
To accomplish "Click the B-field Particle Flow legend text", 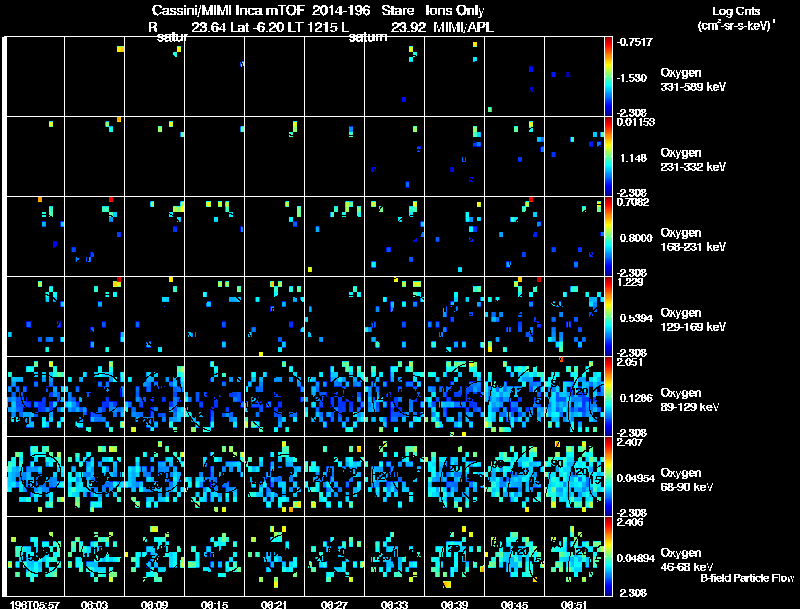I will [x=746, y=578].
